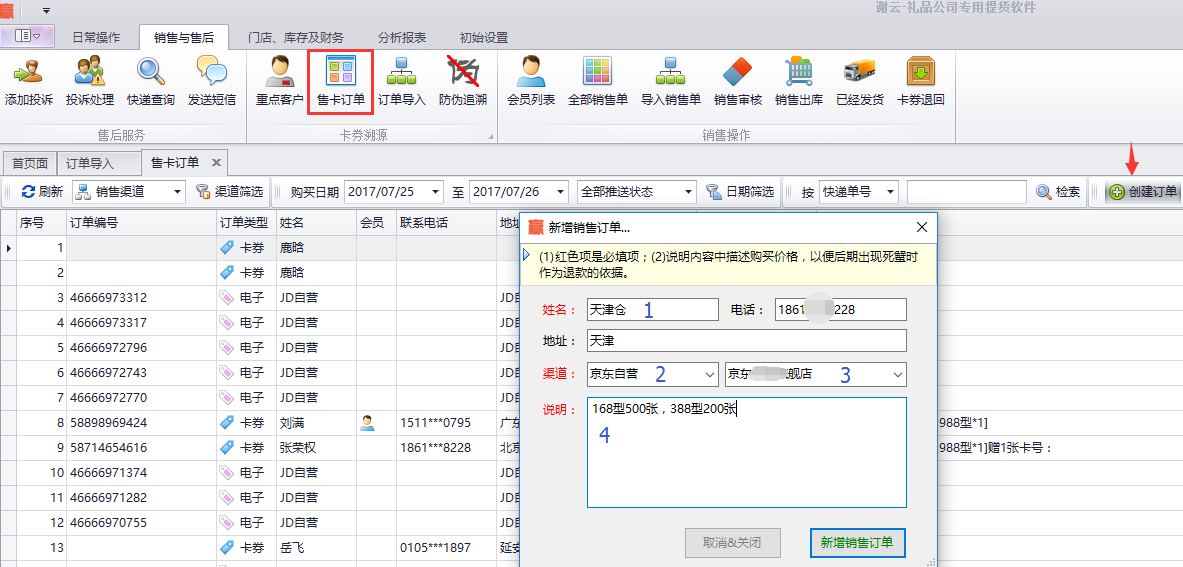
Task: Expand the 京东自营 channel dropdown
Action: coord(710,373)
